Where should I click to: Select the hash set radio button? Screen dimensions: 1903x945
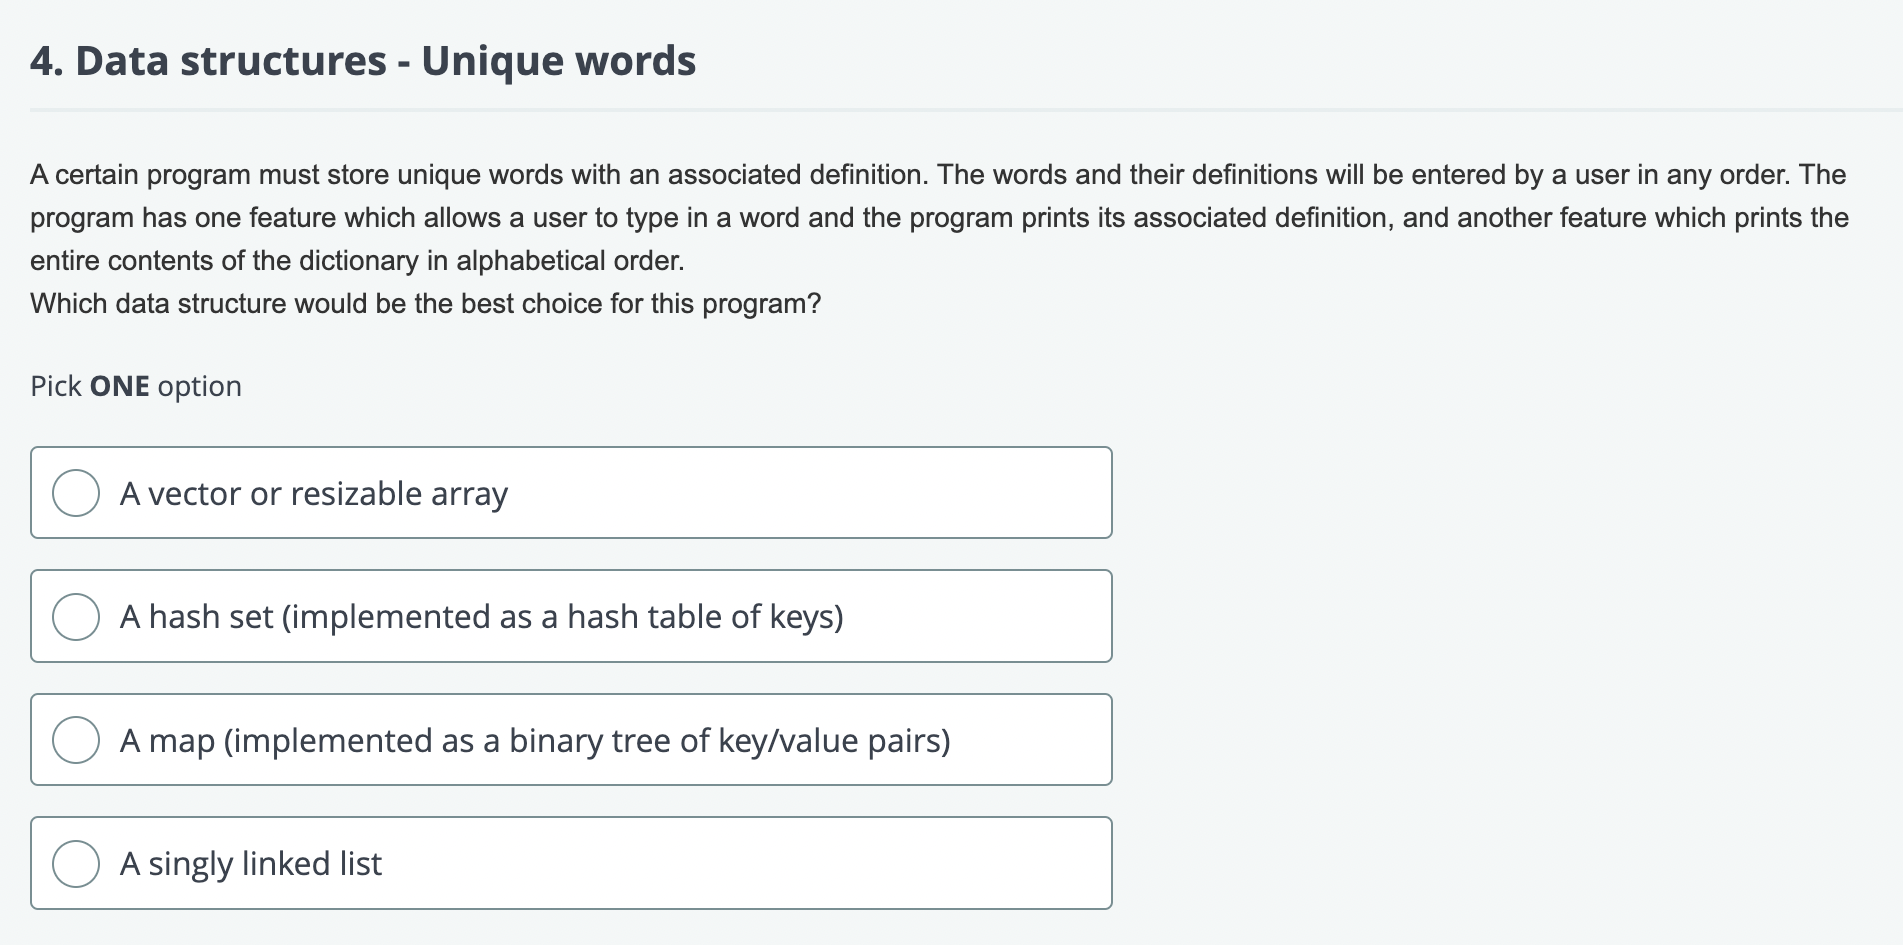(x=76, y=616)
